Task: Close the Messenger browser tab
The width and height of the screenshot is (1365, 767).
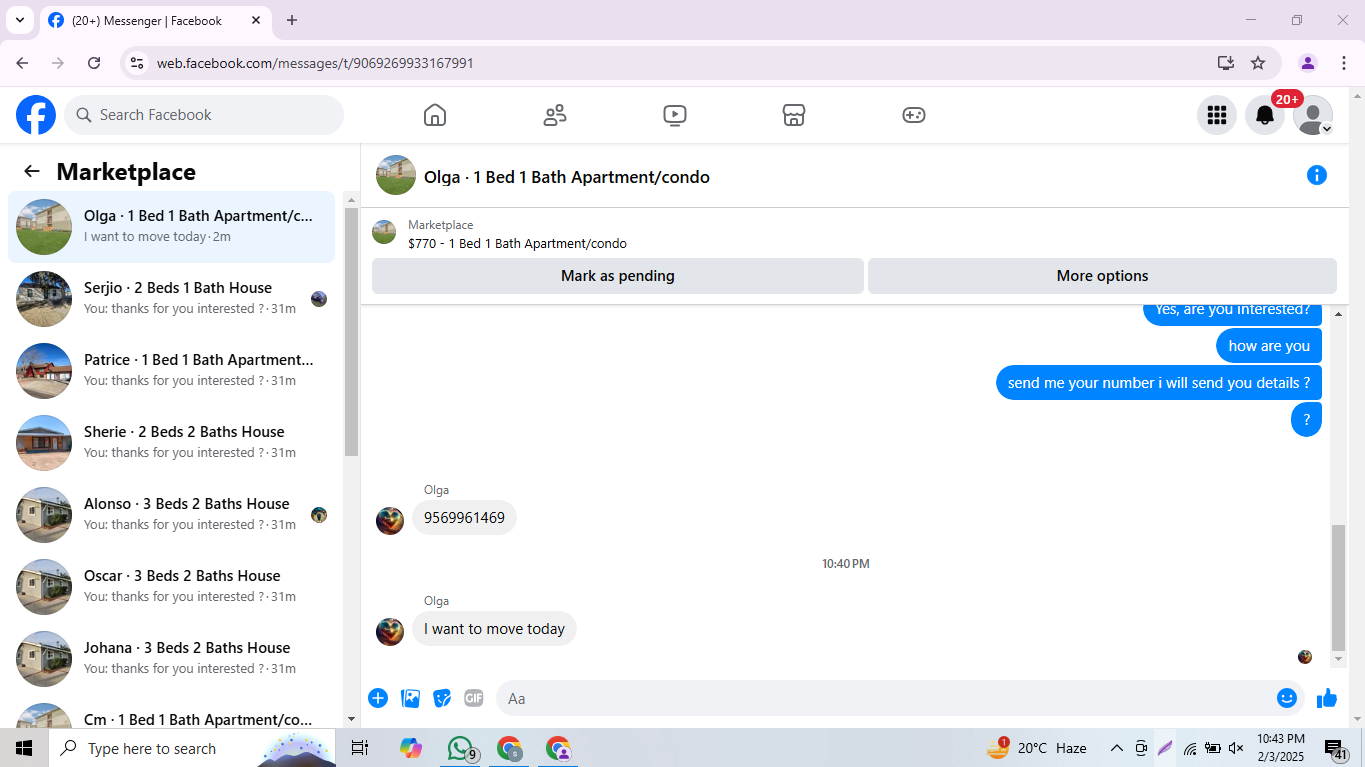Action: (256, 20)
